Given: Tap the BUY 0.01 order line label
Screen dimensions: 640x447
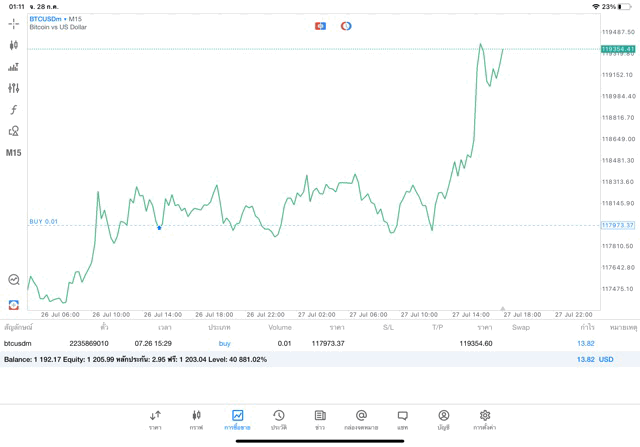Looking at the screenshot, I should pos(44,221).
